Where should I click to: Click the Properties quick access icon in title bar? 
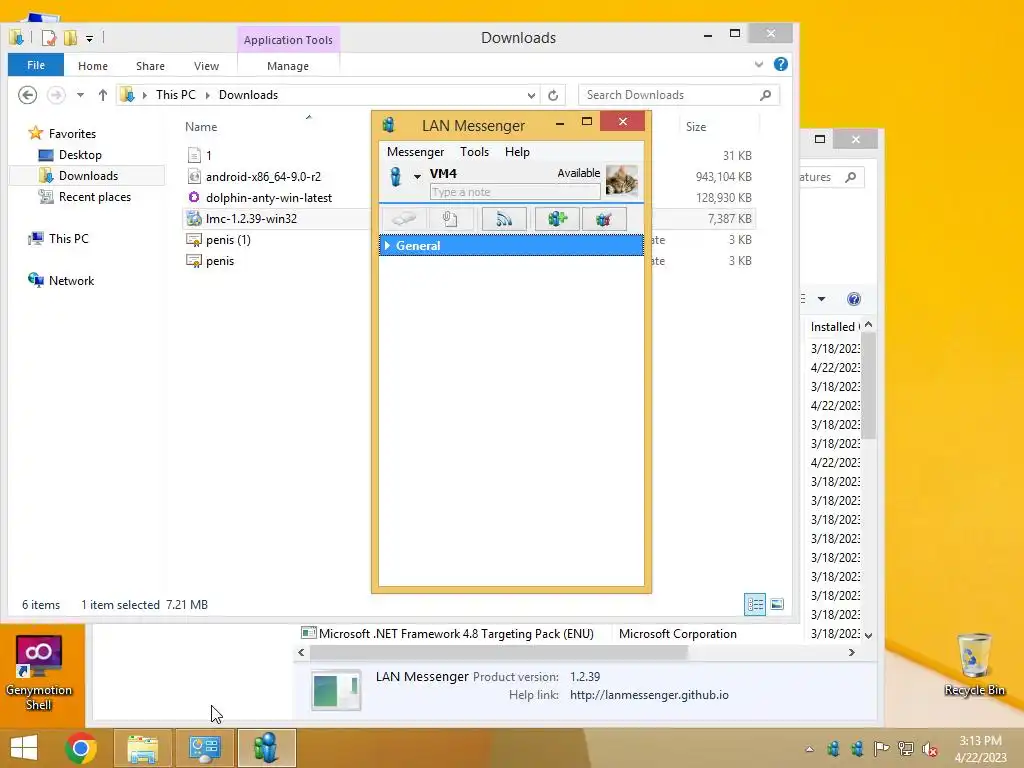(x=49, y=39)
